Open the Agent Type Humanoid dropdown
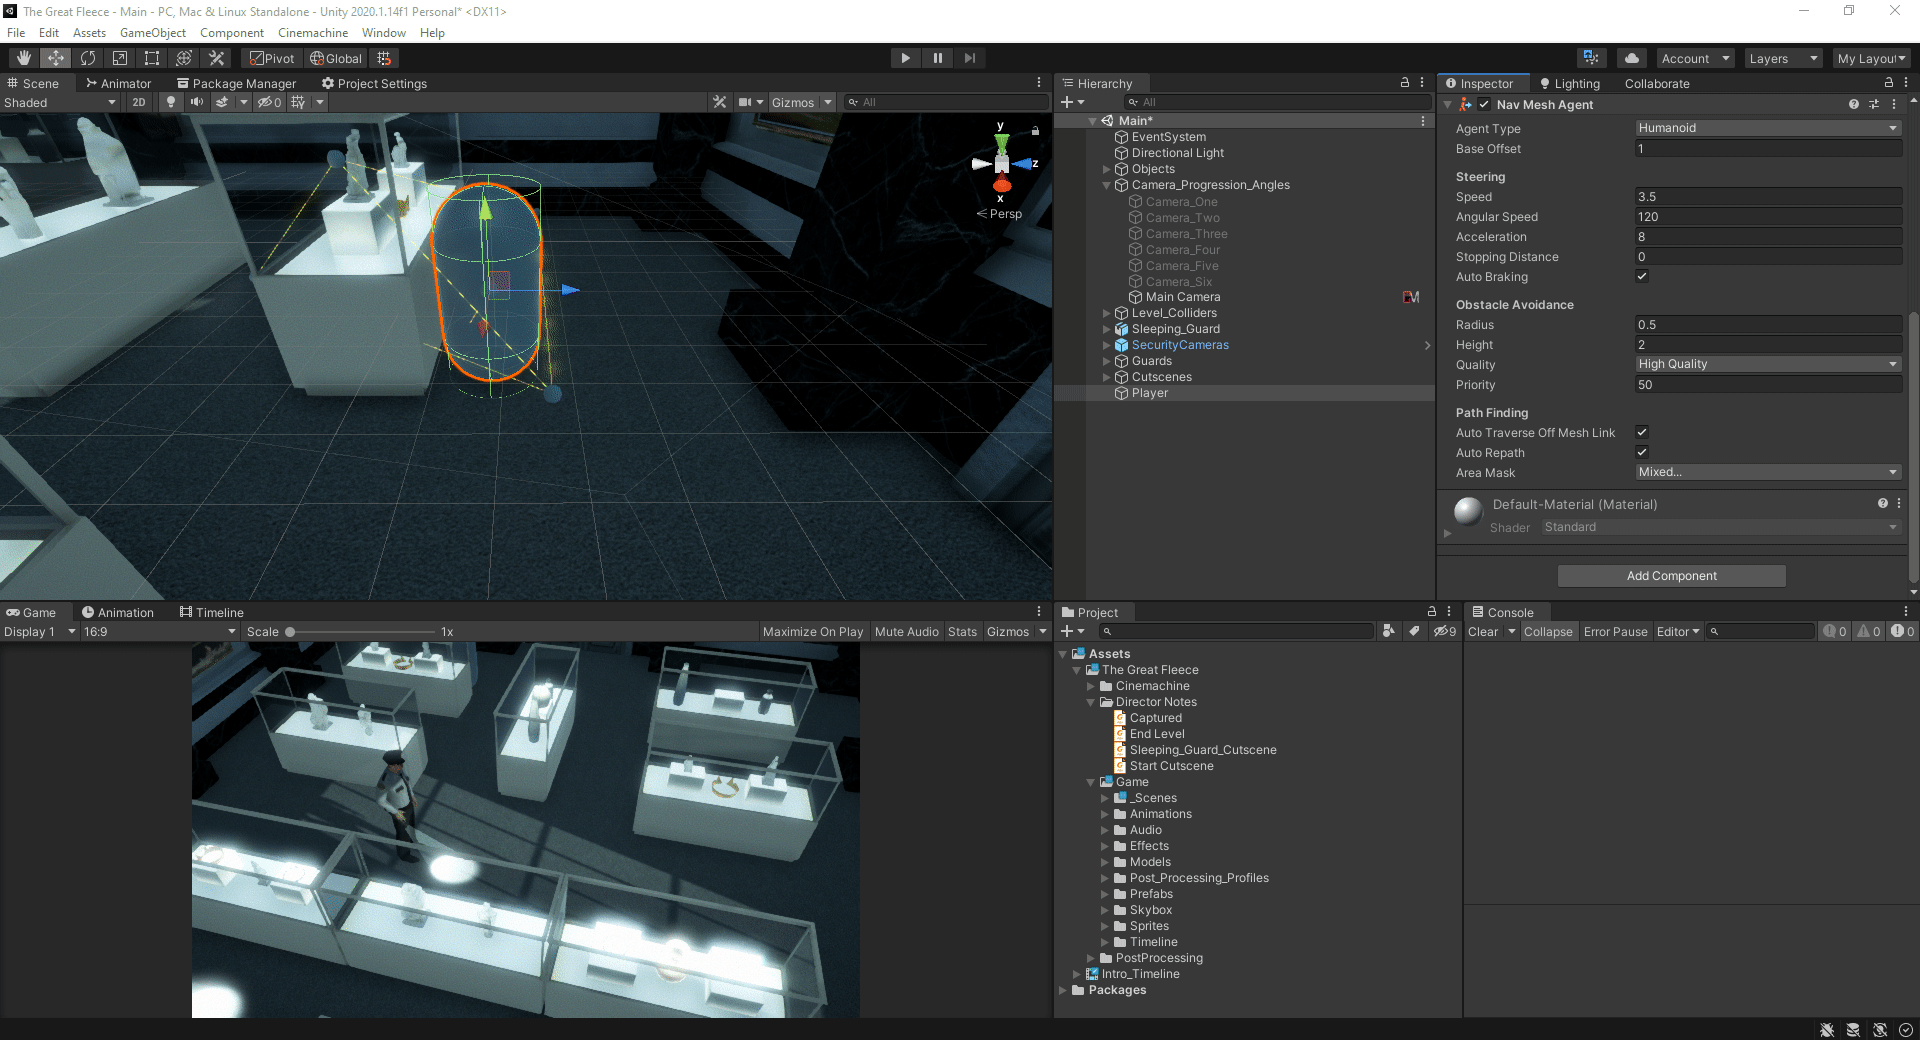Screen dimensions: 1920x1040 (1768, 128)
